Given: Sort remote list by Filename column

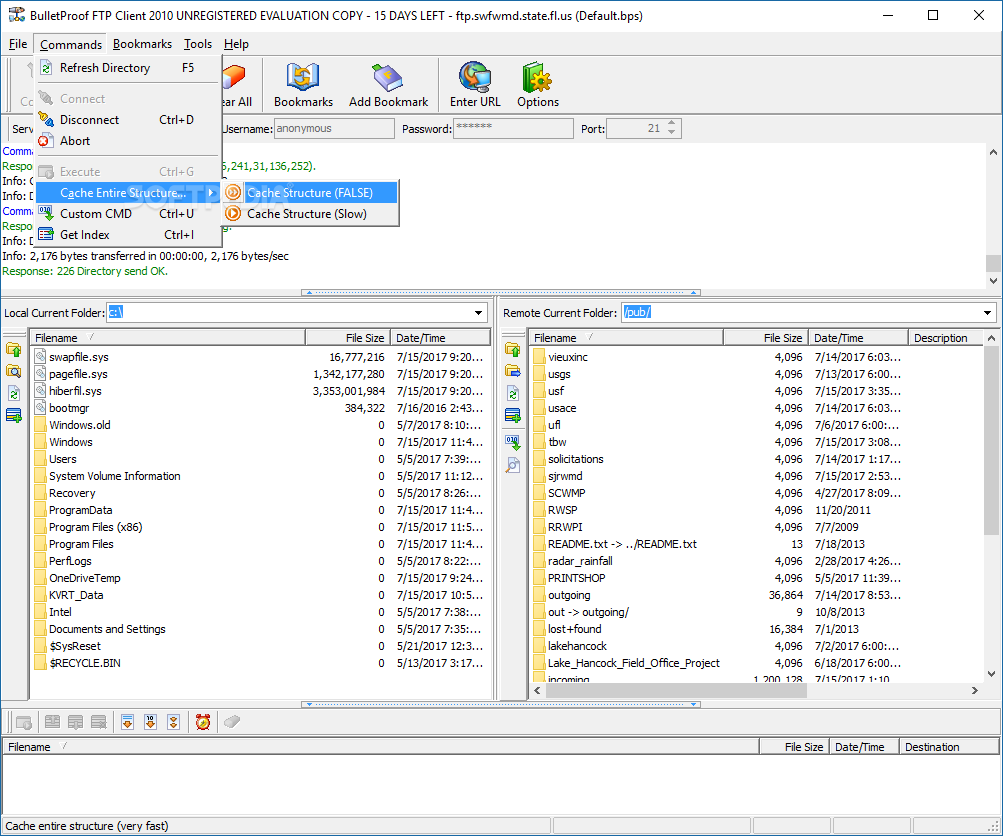Looking at the screenshot, I should tap(626, 338).
